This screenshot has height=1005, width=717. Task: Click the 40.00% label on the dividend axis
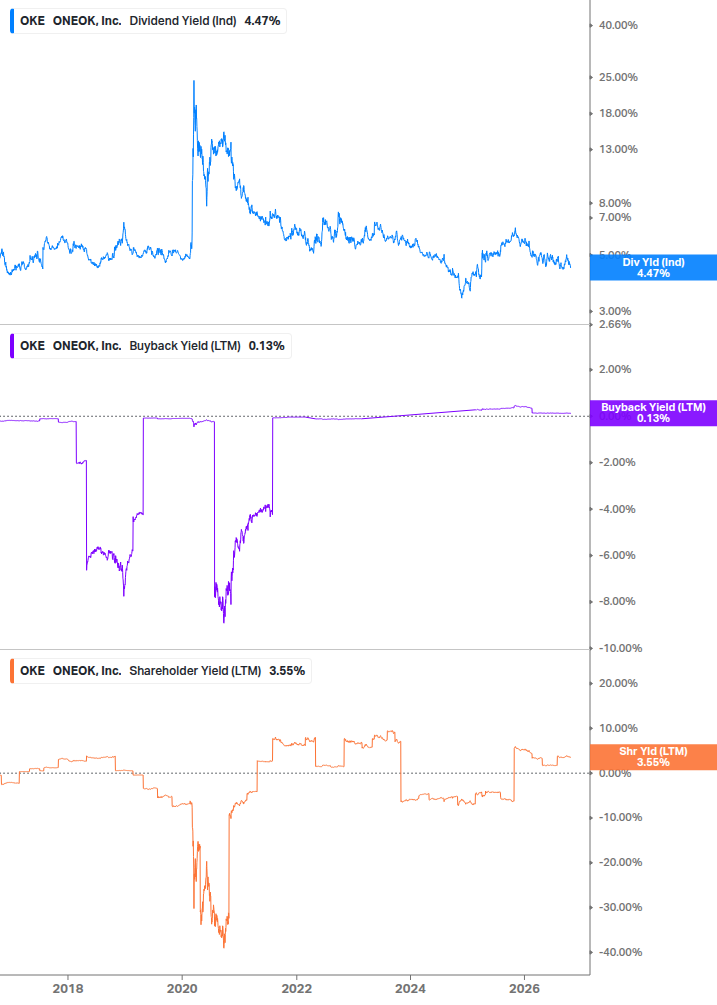coord(618,26)
